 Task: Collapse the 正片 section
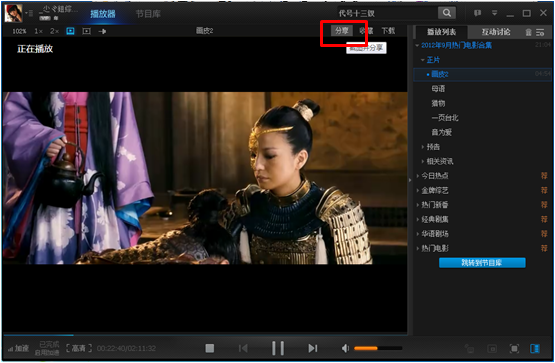pos(422,60)
